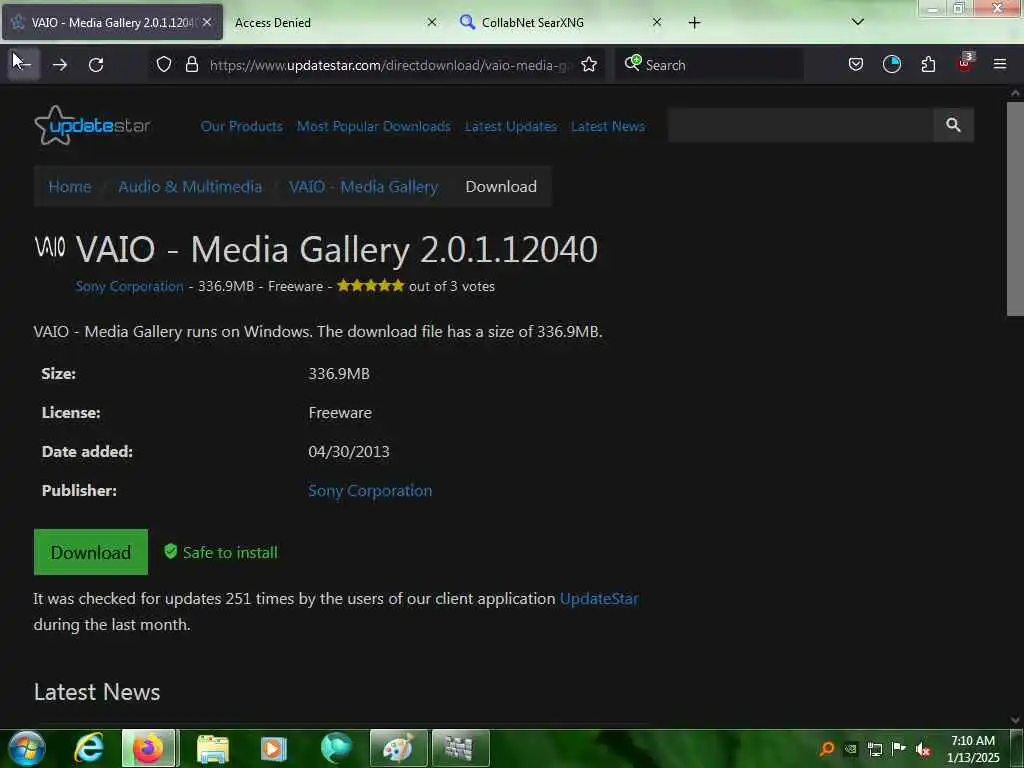Go to Home breadcrumb
This screenshot has height=768, width=1024.
pyautogui.click(x=70, y=187)
